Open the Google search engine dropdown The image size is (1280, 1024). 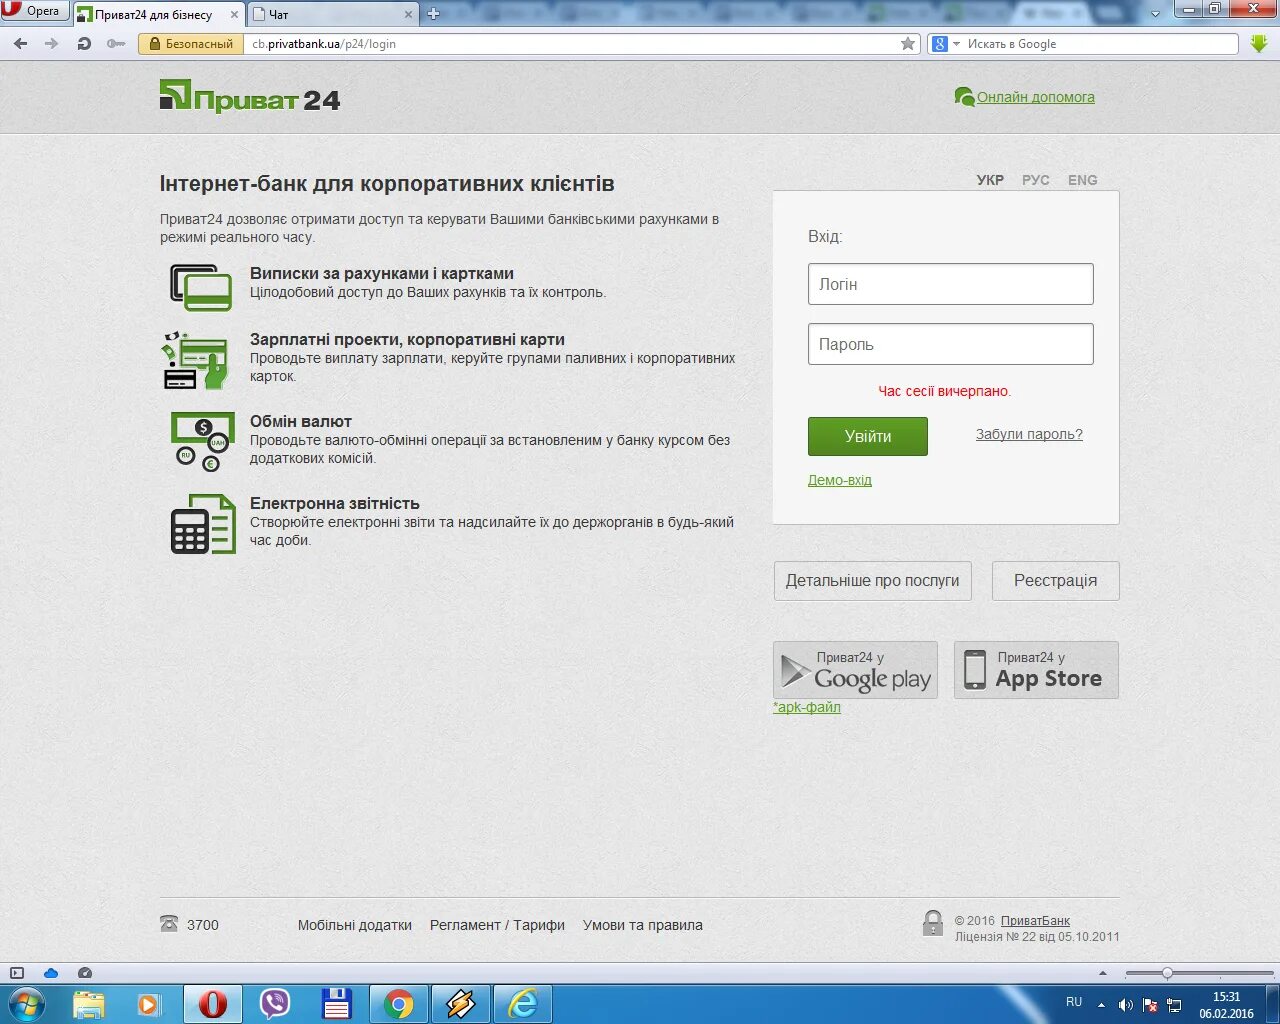(x=945, y=44)
